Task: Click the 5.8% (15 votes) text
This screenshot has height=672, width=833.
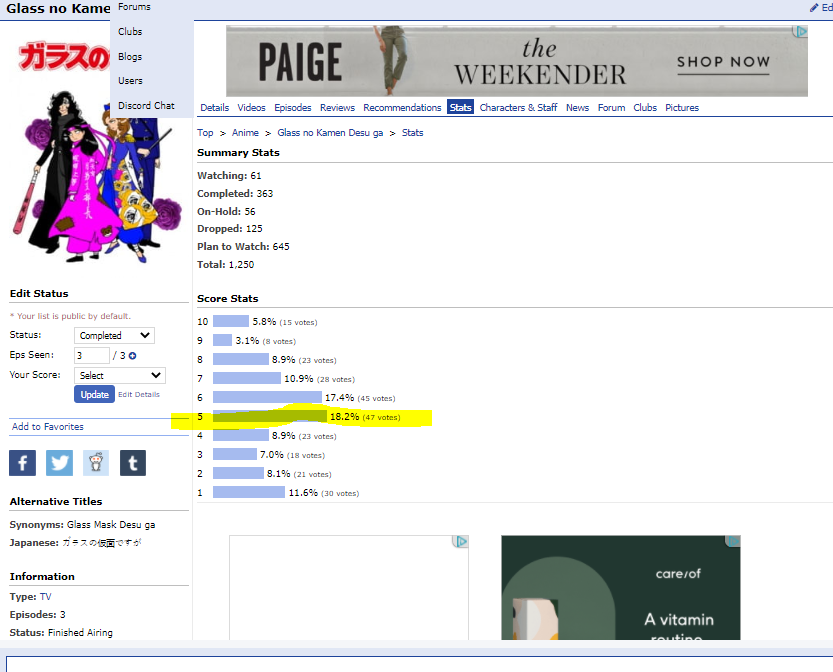Action: pyautogui.click(x=285, y=322)
